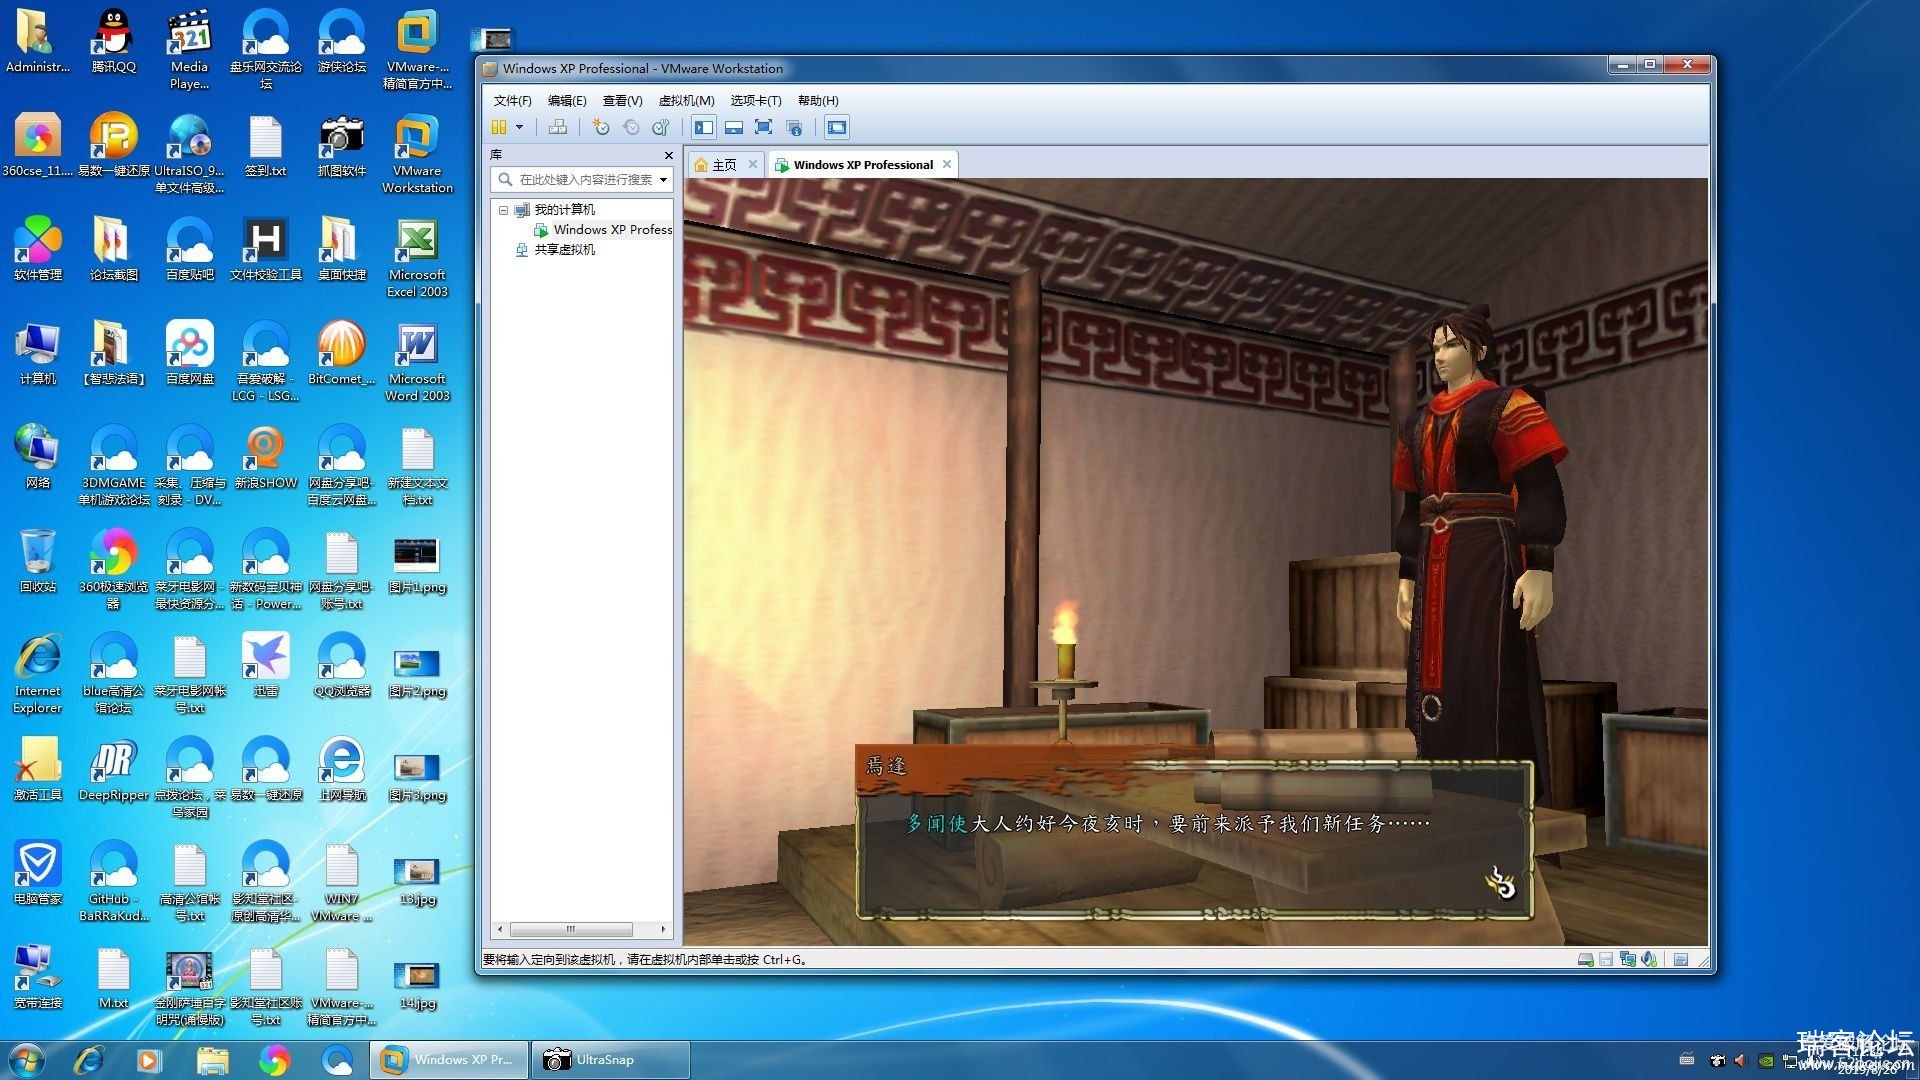Switch to the 主页 tab

pyautogui.click(x=724, y=165)
